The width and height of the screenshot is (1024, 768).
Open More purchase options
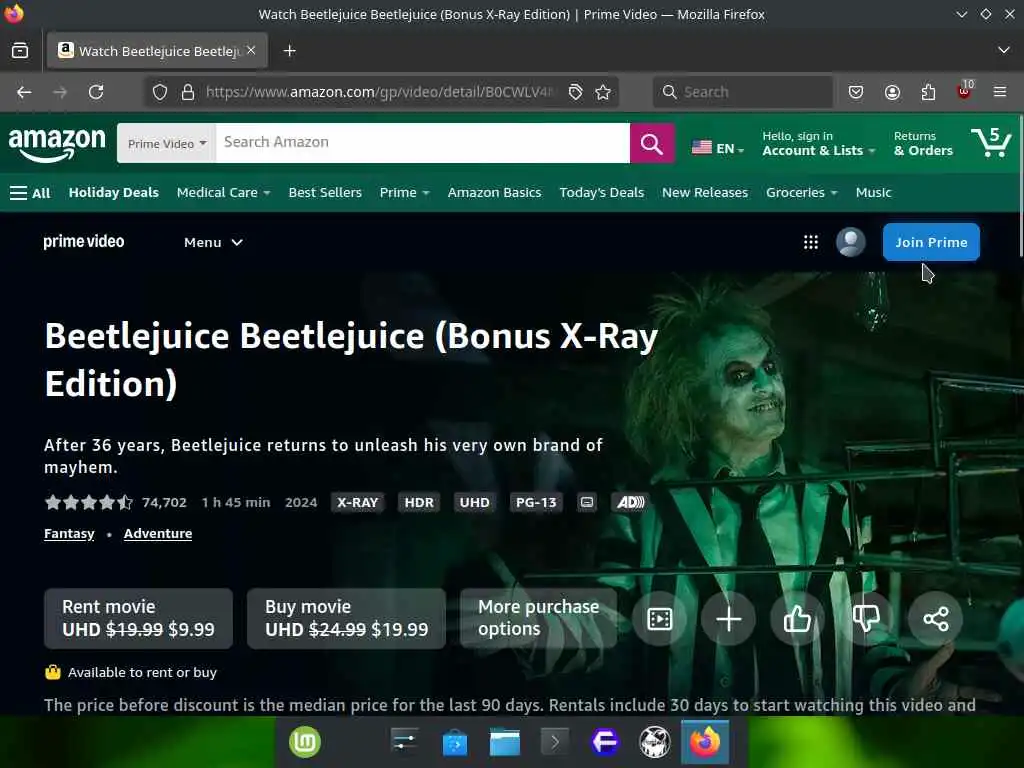[x=539, y=618]
